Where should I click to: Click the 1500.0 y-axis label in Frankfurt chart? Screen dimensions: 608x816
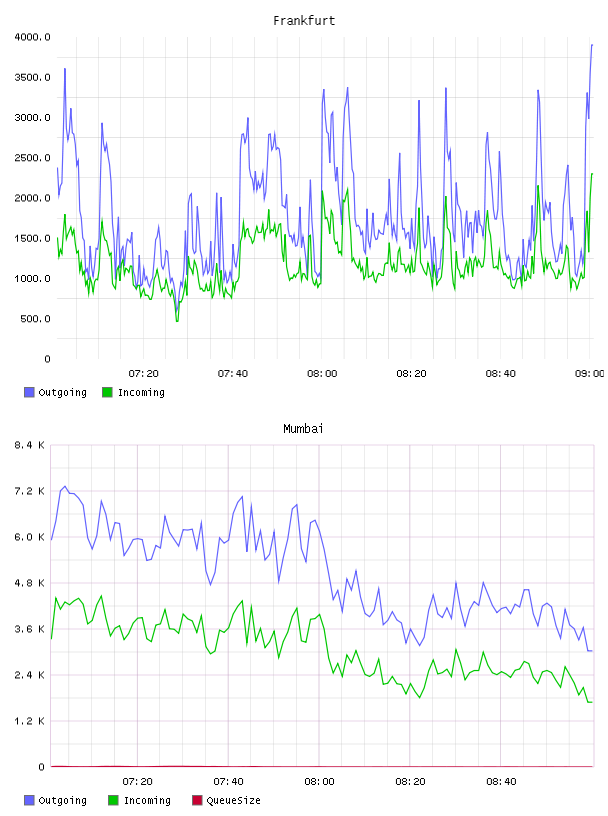pos(32,238)
